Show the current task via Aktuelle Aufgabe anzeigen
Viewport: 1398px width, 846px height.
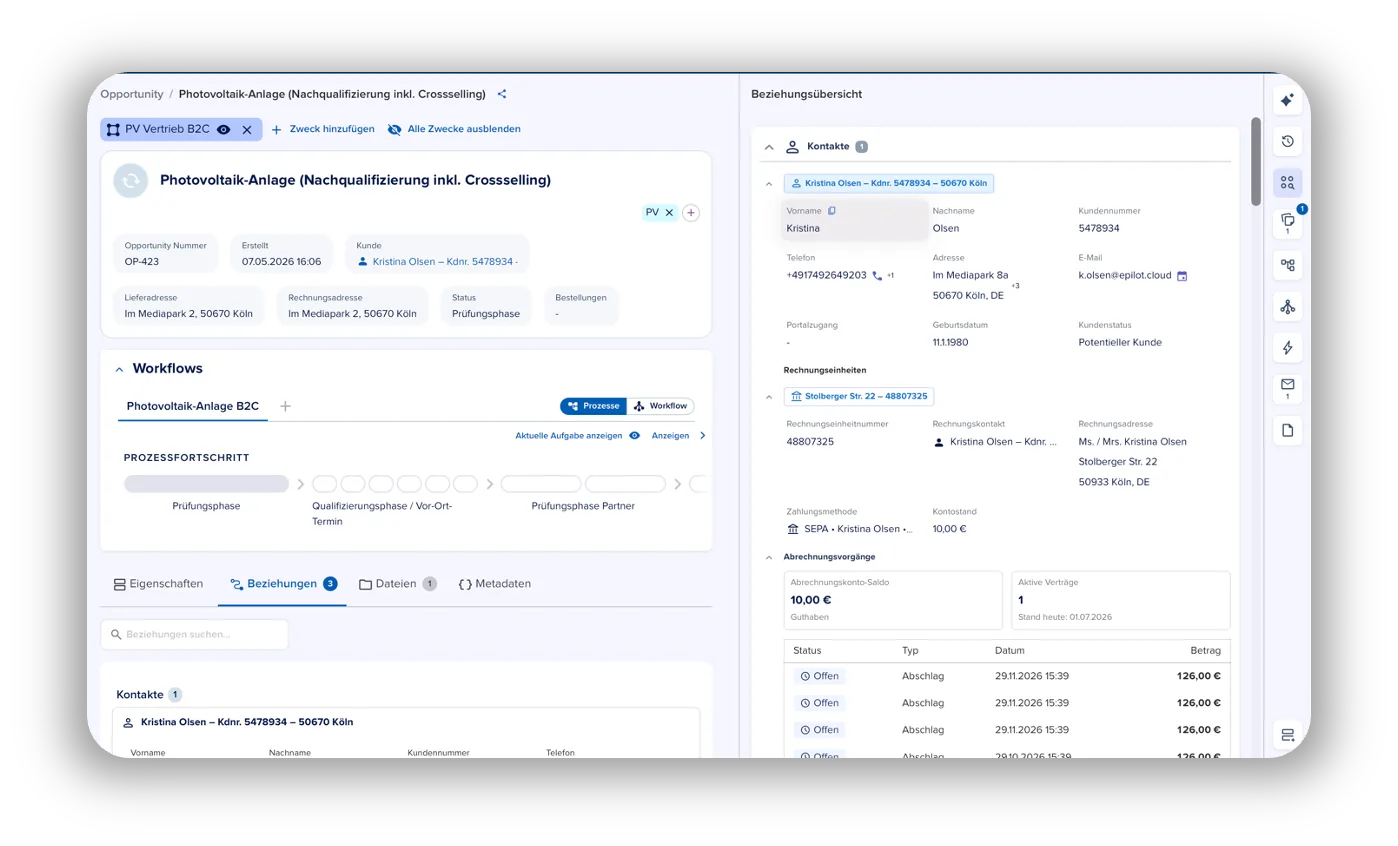(x=577, y=436)
